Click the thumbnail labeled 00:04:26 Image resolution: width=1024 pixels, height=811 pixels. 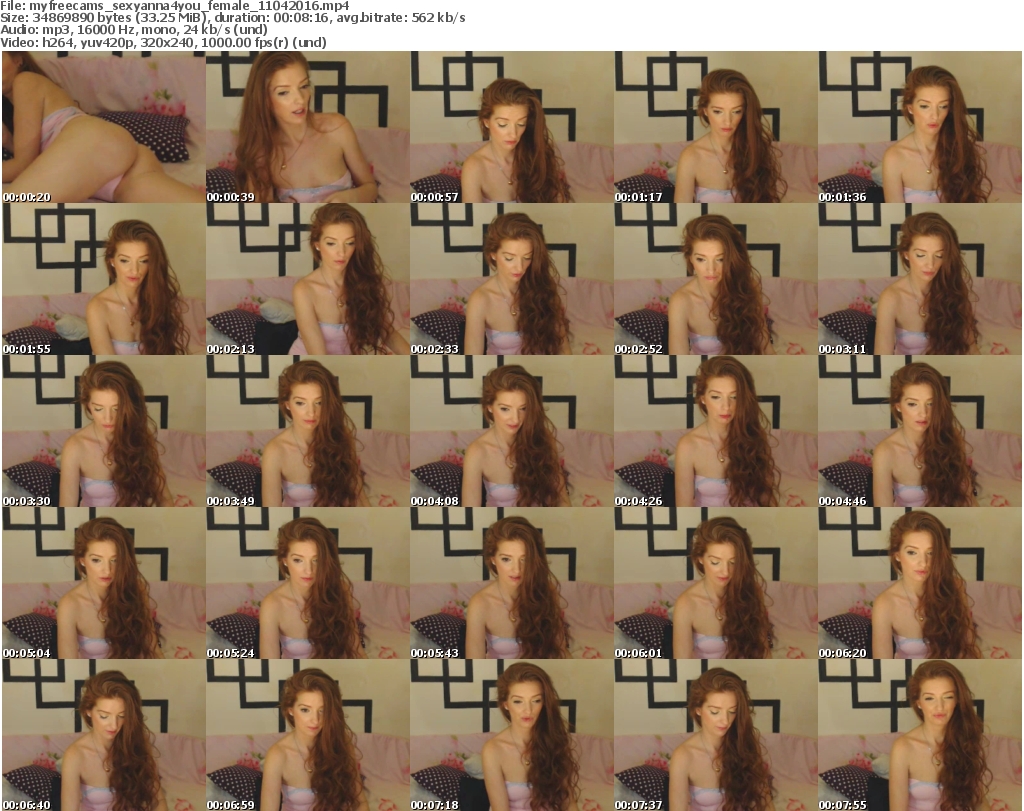[716, 432]
